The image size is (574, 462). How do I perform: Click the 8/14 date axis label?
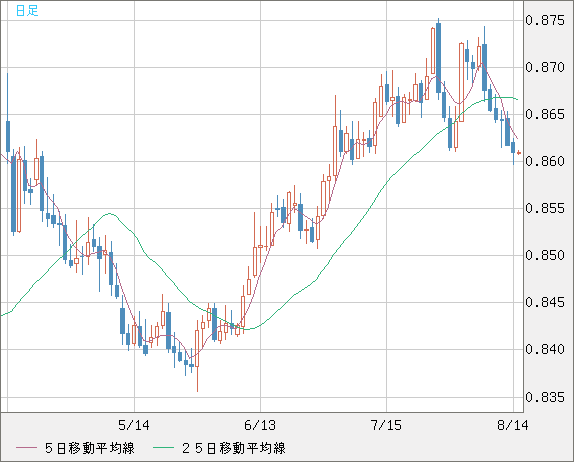click(513, 425)
